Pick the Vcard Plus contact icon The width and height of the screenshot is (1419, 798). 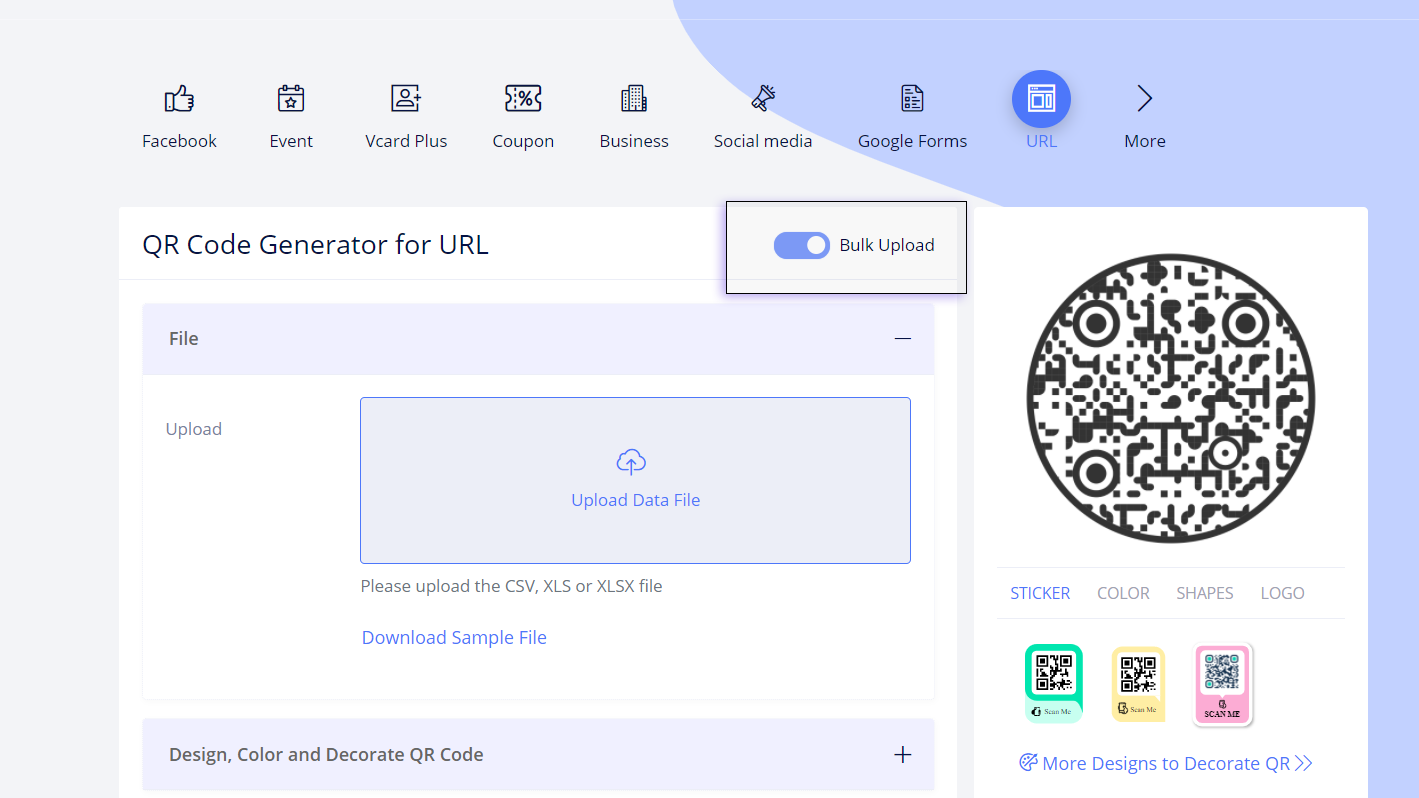click(x=406, y=99)
